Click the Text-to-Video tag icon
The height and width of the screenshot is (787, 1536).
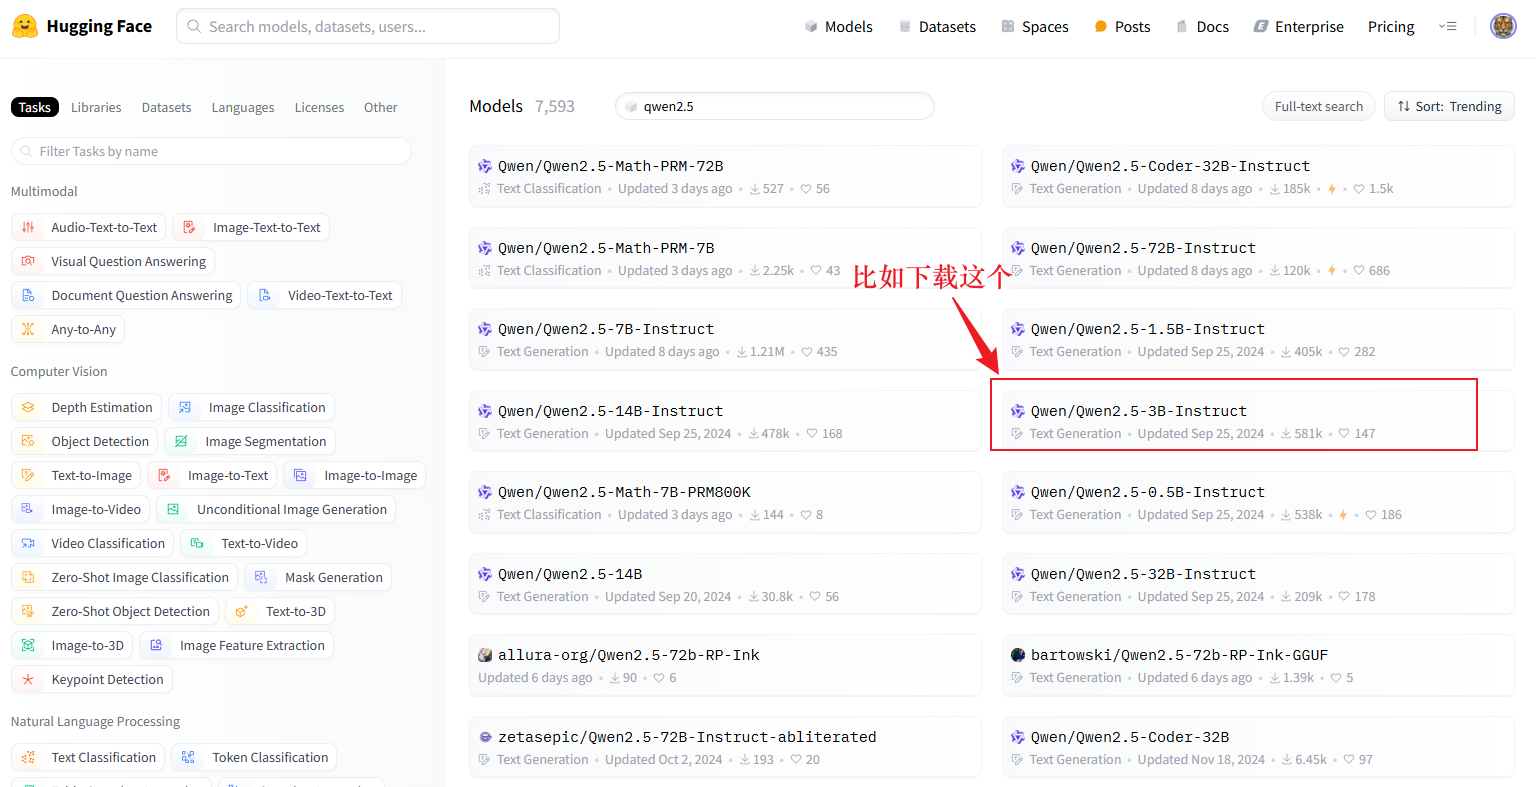click(x=197, y=543)
